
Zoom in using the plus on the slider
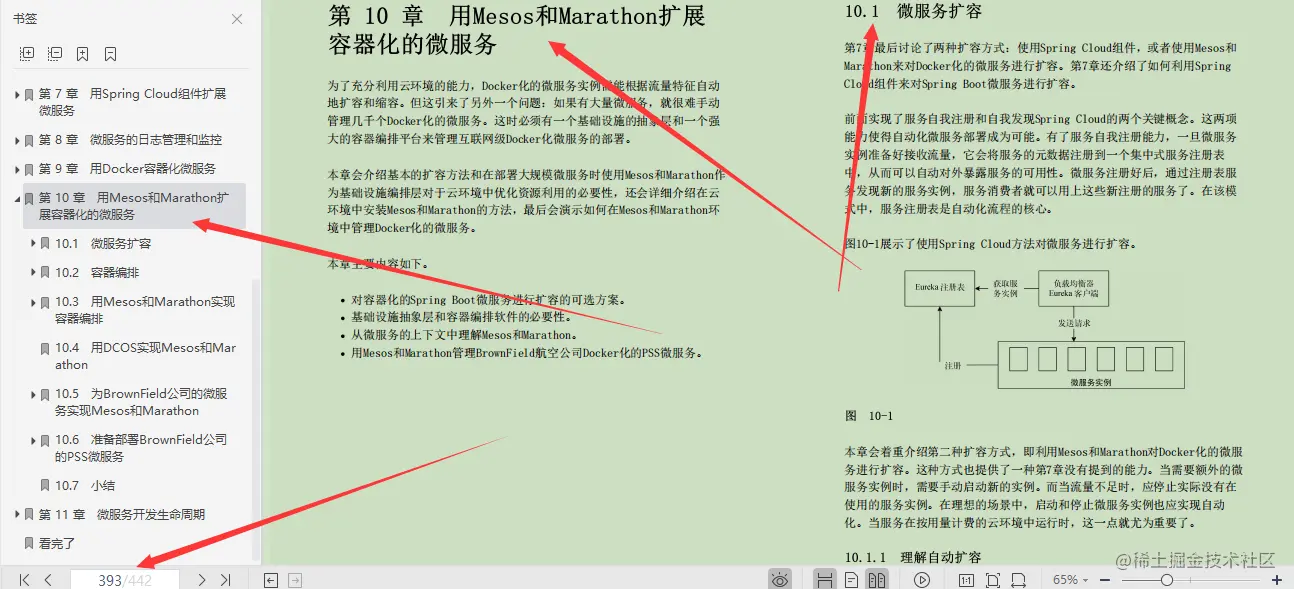click(x=1277, y=579)
